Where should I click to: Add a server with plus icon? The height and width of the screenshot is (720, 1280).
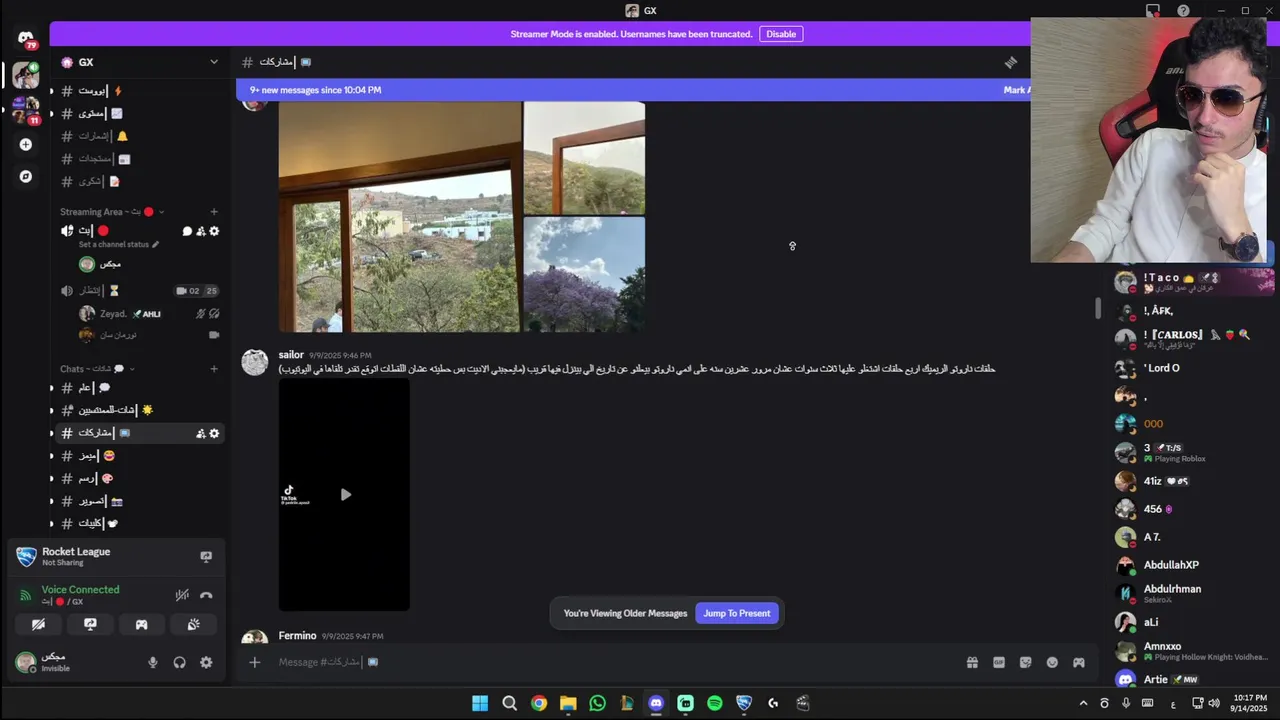[26, 144]
